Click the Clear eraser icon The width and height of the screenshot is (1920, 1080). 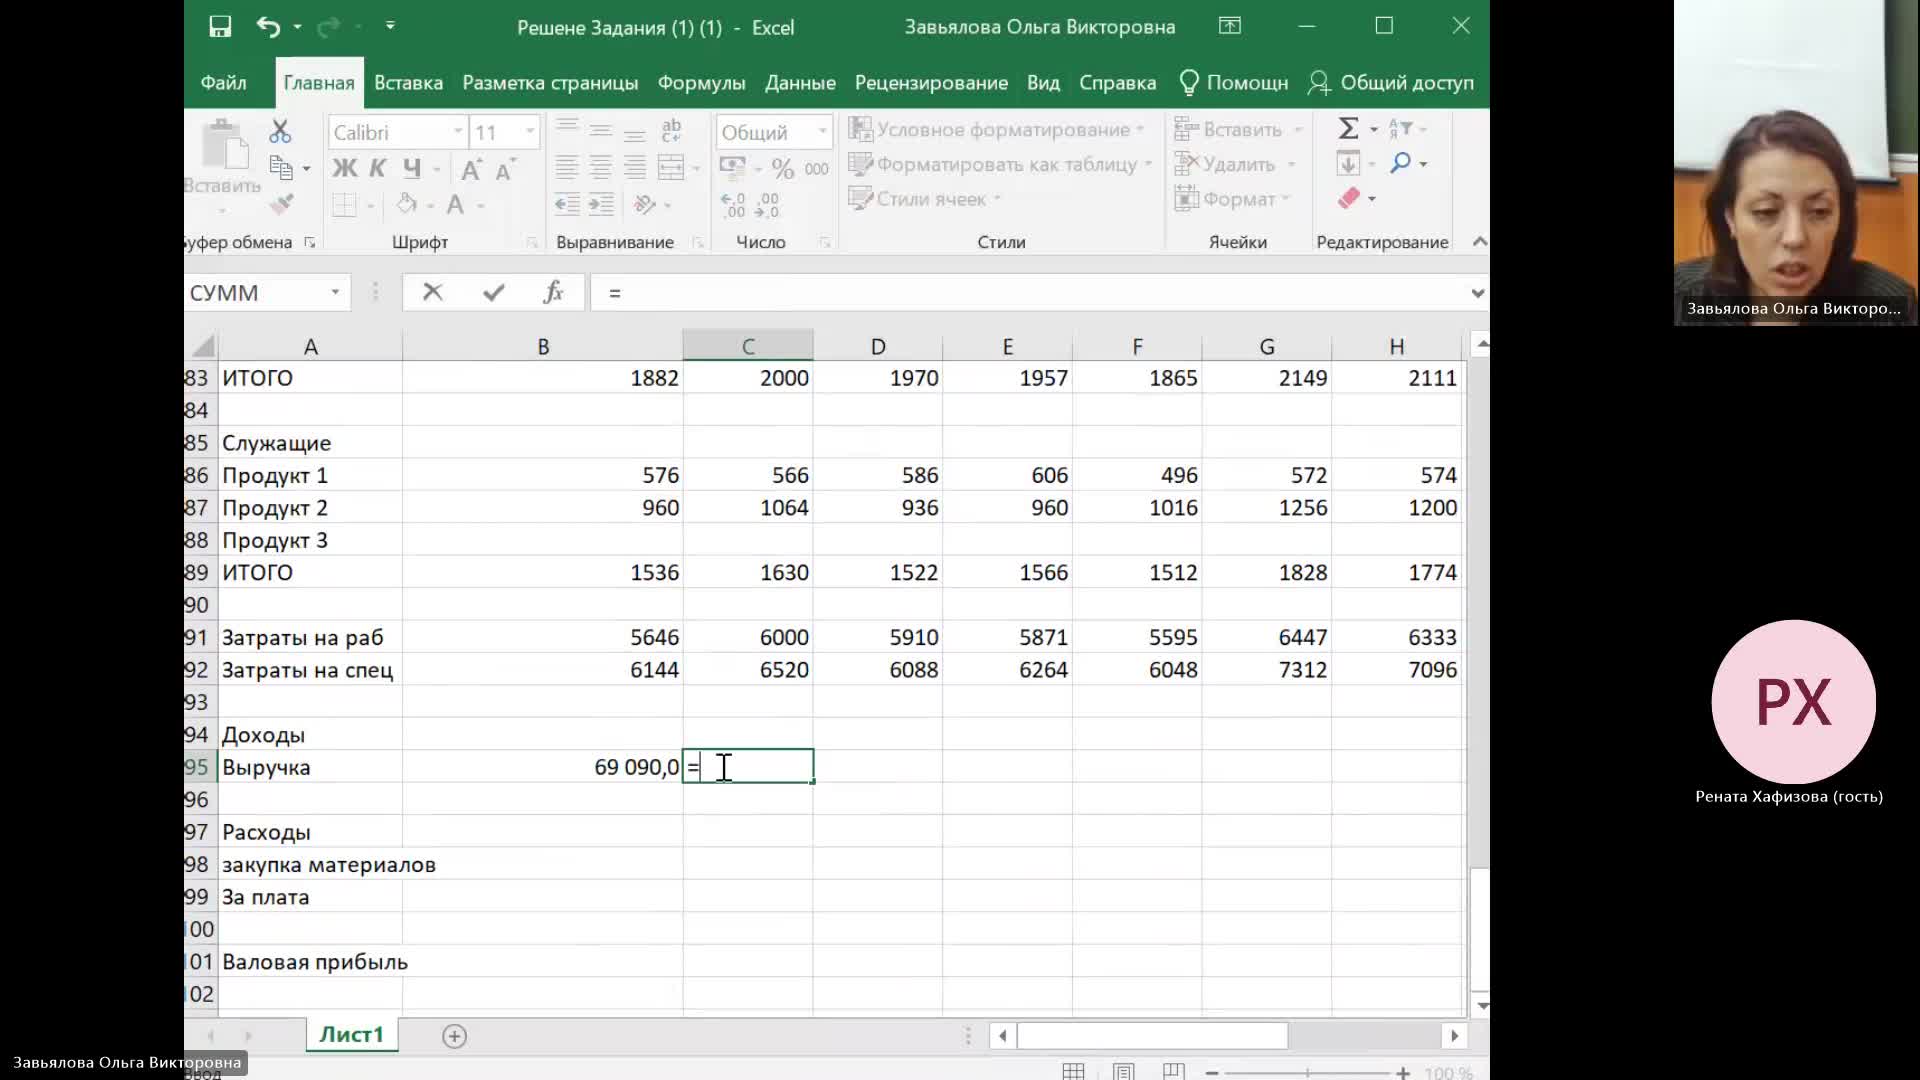[x=1348, y=198]
